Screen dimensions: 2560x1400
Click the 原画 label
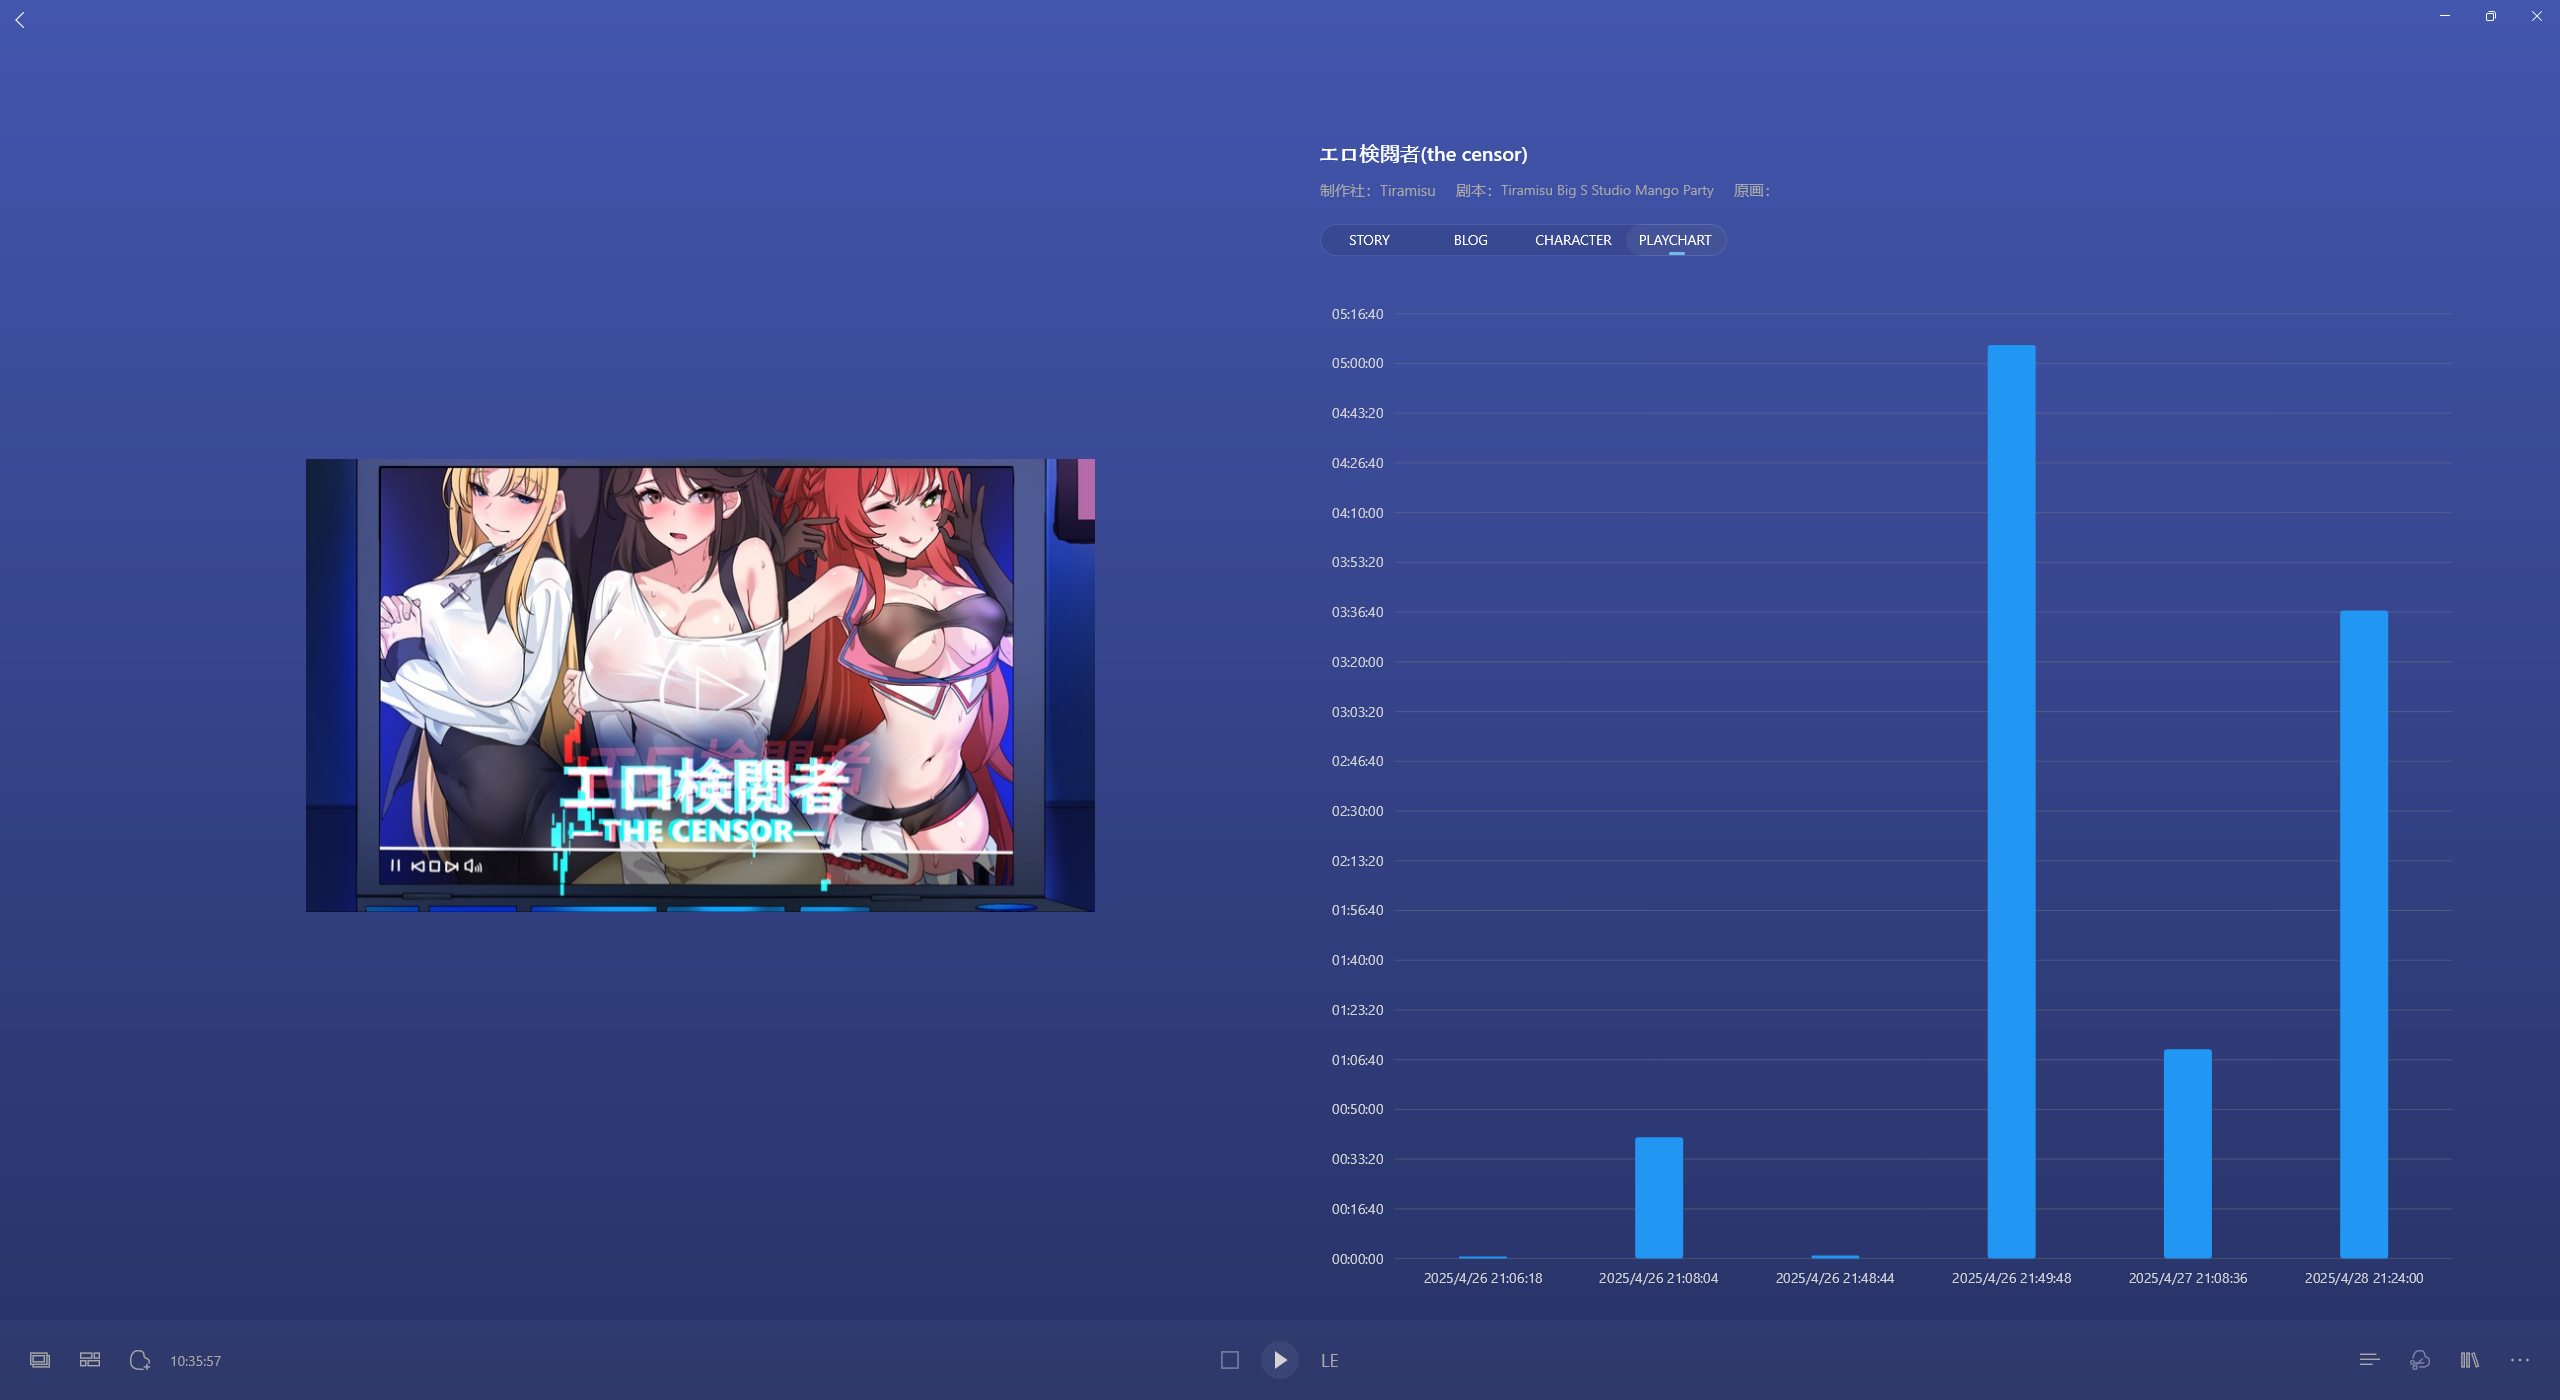tap(1751, 190)
